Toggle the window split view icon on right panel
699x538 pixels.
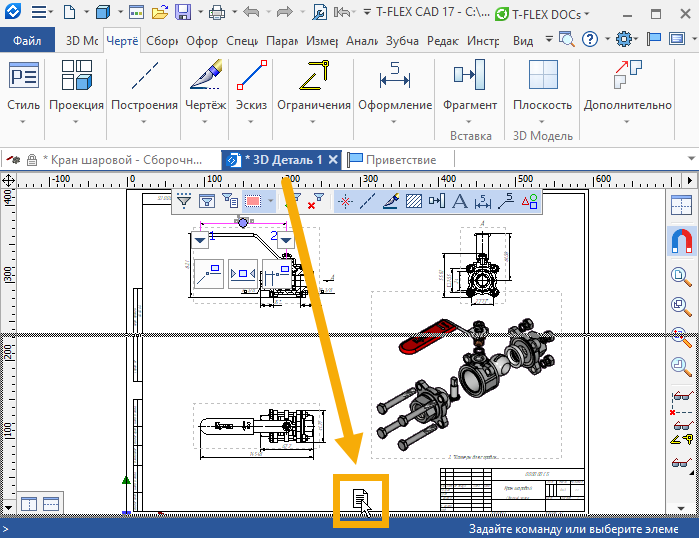click(681, 205)
